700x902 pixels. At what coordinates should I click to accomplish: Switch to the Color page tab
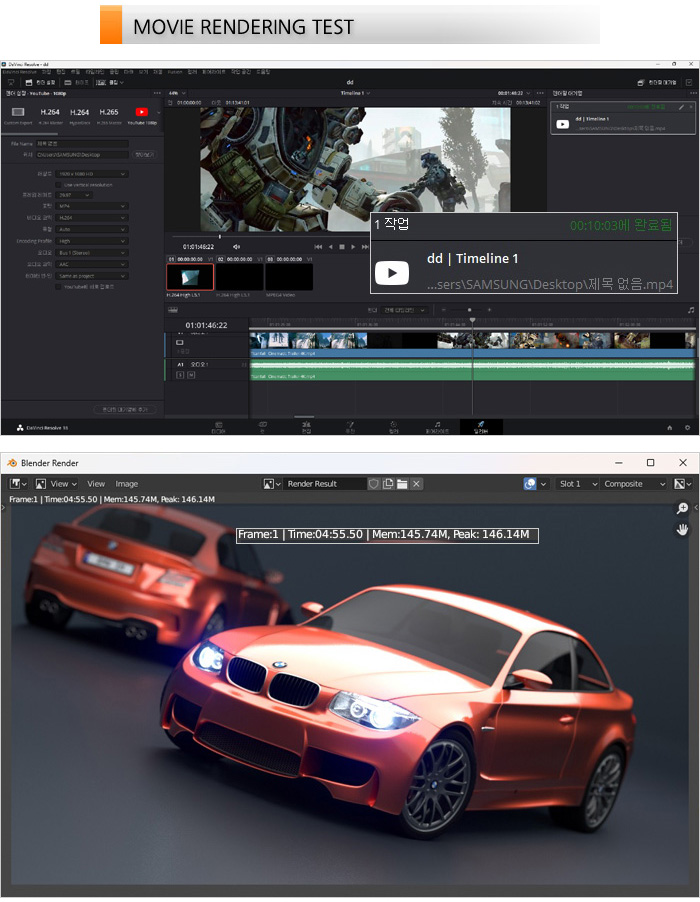393,427
